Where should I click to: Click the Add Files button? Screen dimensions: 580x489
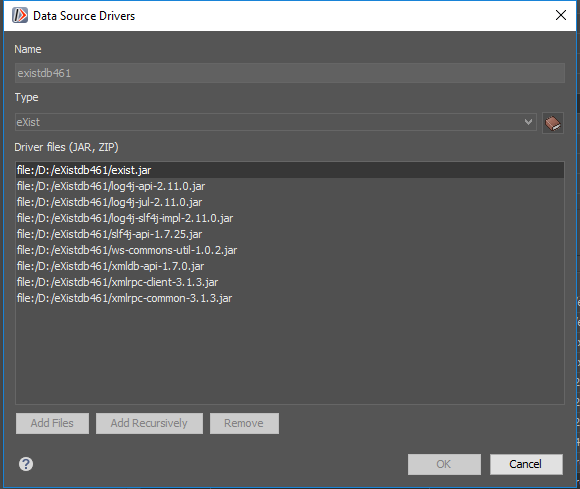(52, 423)
